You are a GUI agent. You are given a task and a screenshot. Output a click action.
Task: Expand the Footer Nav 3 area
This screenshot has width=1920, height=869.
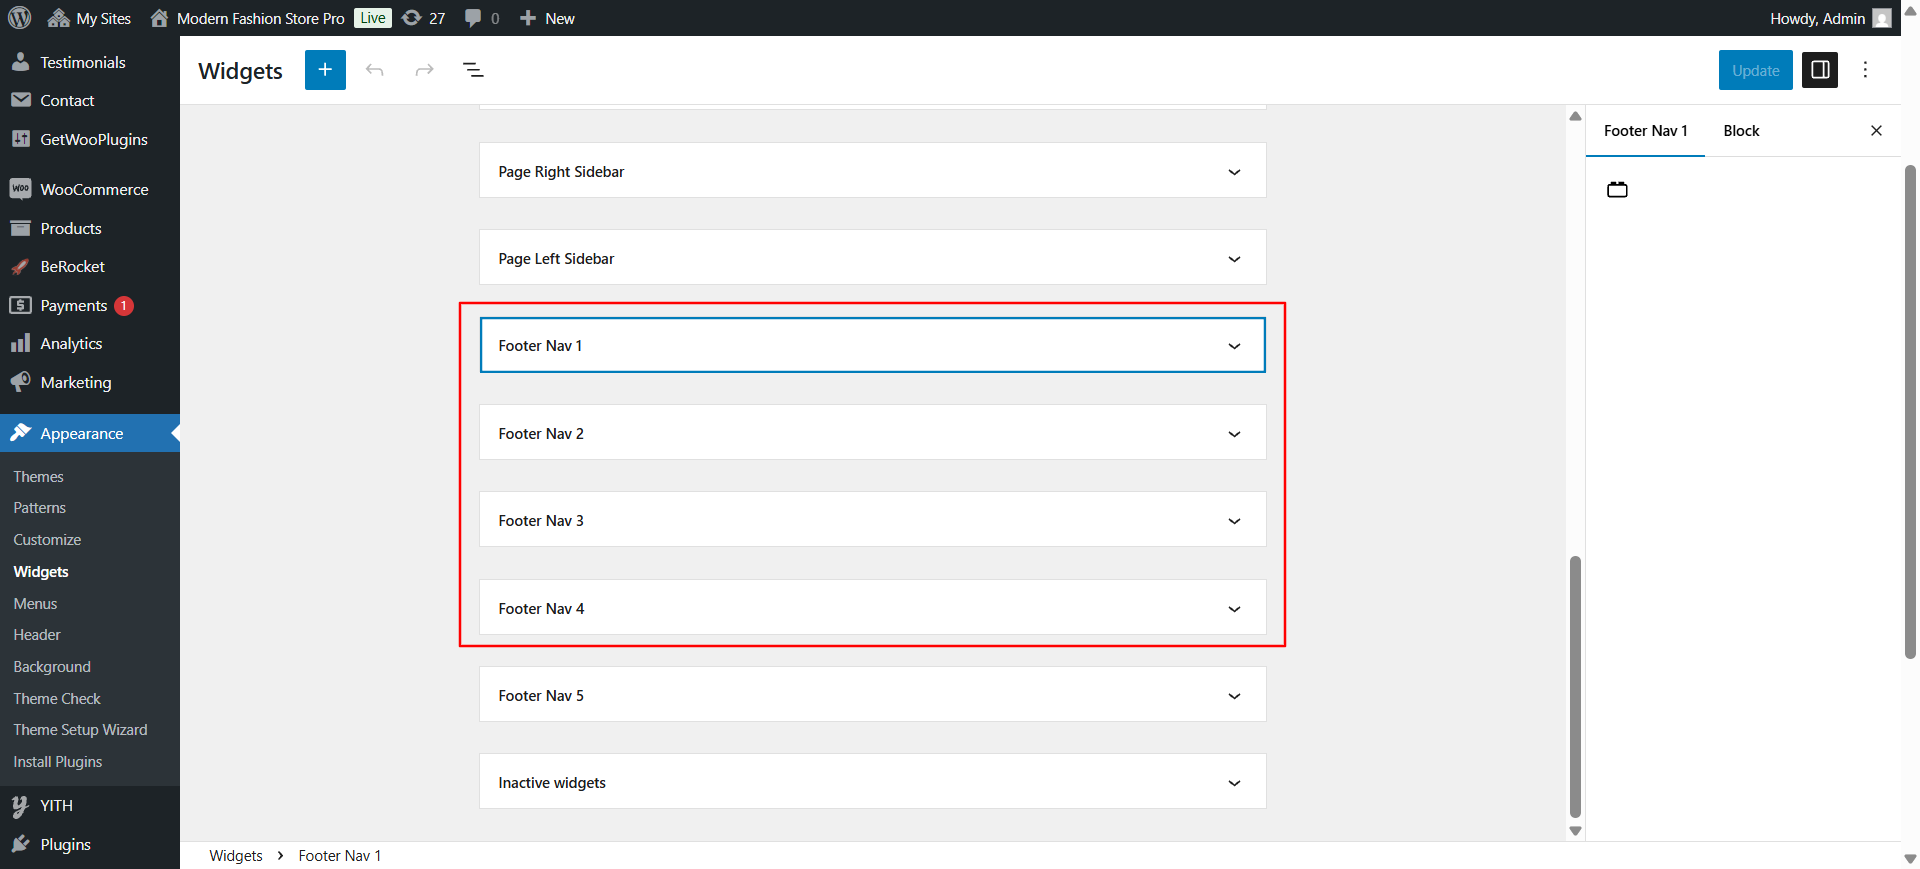tap(872, 520)
